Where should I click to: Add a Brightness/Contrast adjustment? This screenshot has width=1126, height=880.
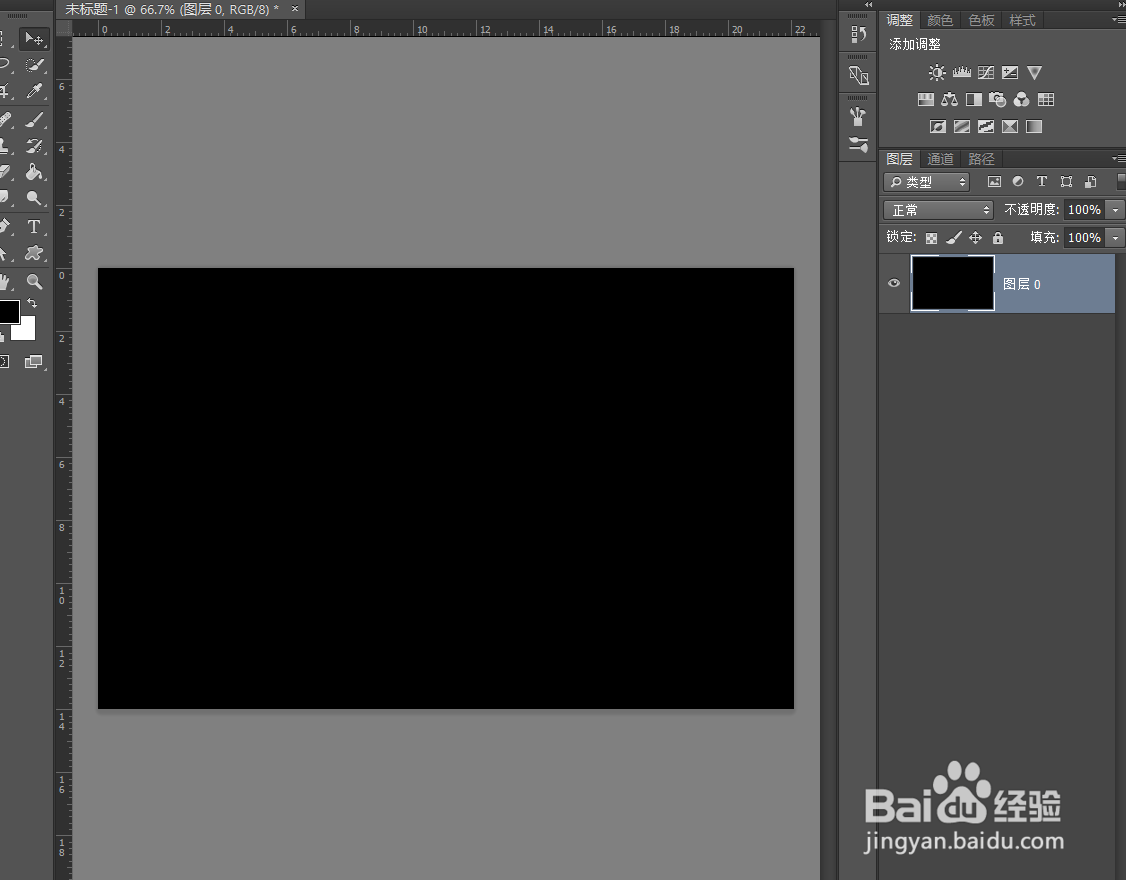pyautogui.click(x=937, y=73)
